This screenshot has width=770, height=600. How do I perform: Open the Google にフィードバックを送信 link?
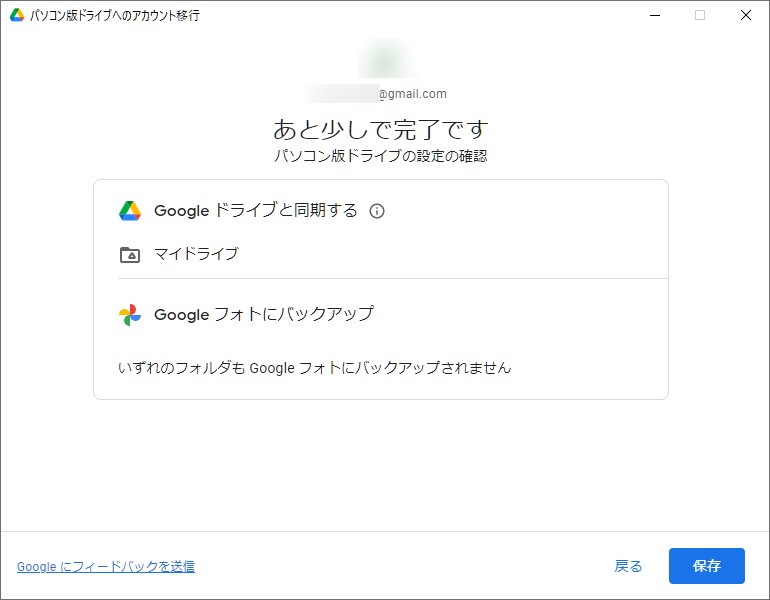point(106,566)
